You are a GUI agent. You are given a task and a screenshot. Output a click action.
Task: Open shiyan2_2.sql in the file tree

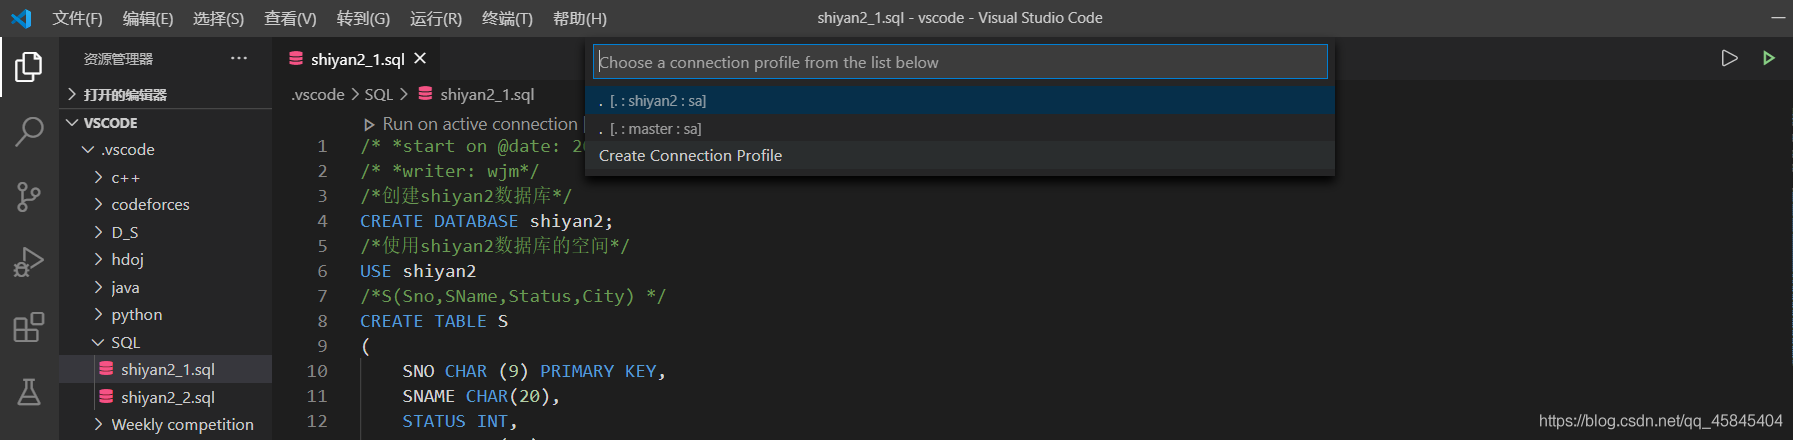tap(167, 397)
